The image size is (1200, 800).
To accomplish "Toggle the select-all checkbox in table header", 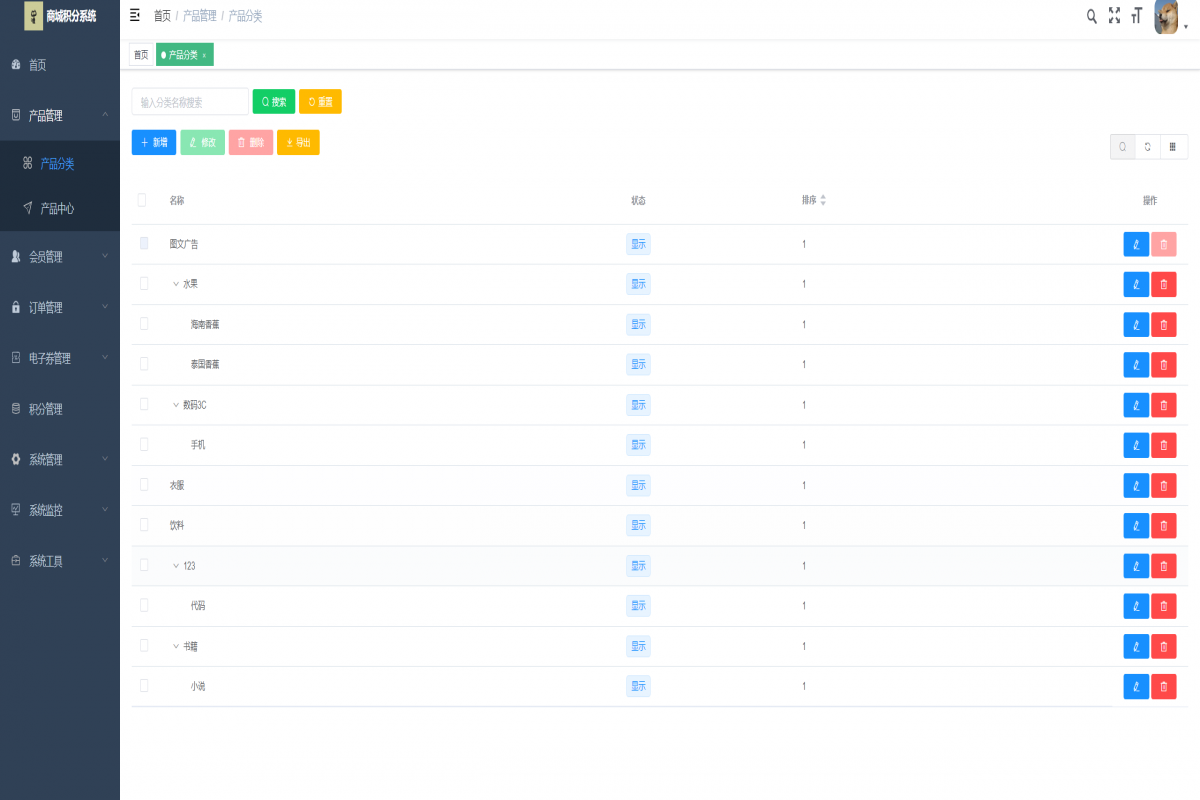I will pyautogui.click(x=142, y=200).
